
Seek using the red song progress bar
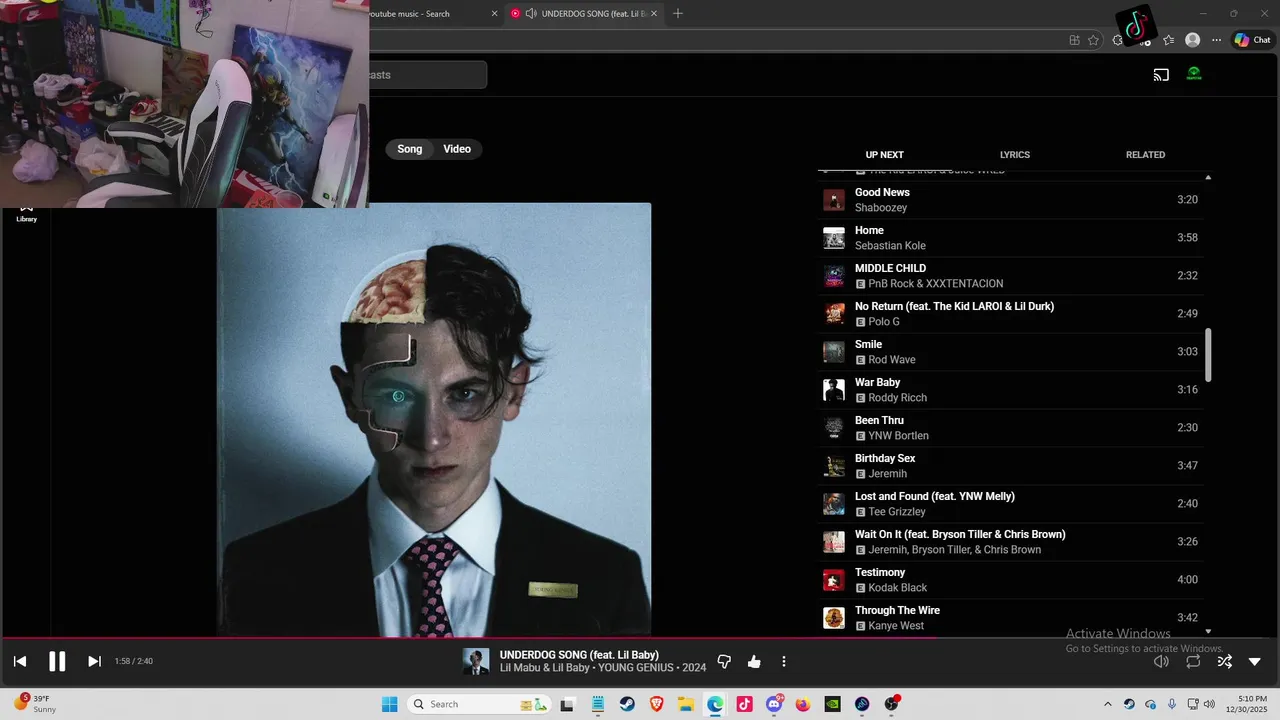(x=640, y=637)
